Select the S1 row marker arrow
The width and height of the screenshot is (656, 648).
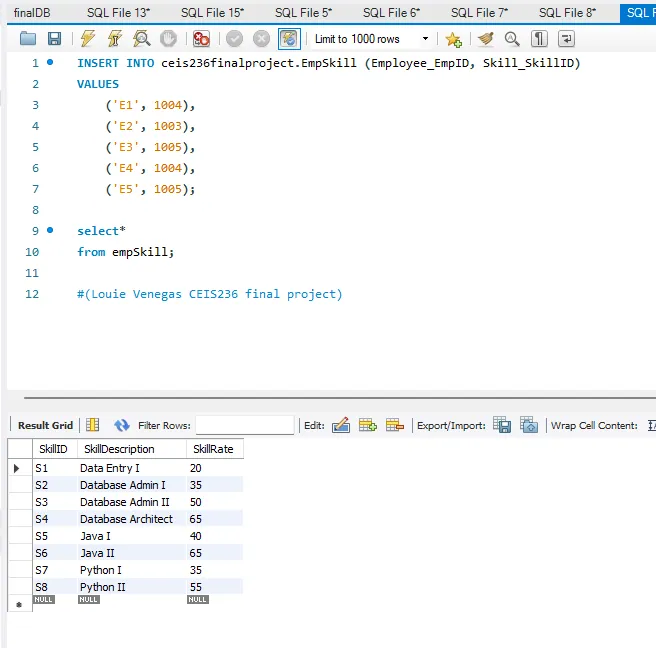point(17,468)
